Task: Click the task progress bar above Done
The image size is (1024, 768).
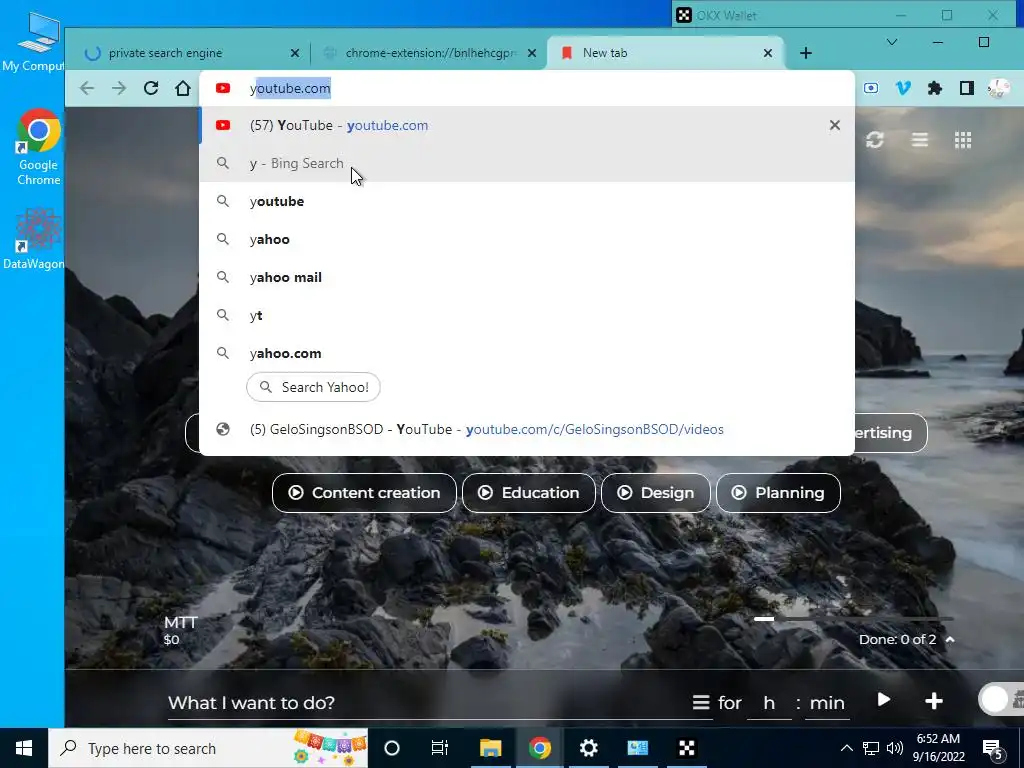Action: (854, 618)
